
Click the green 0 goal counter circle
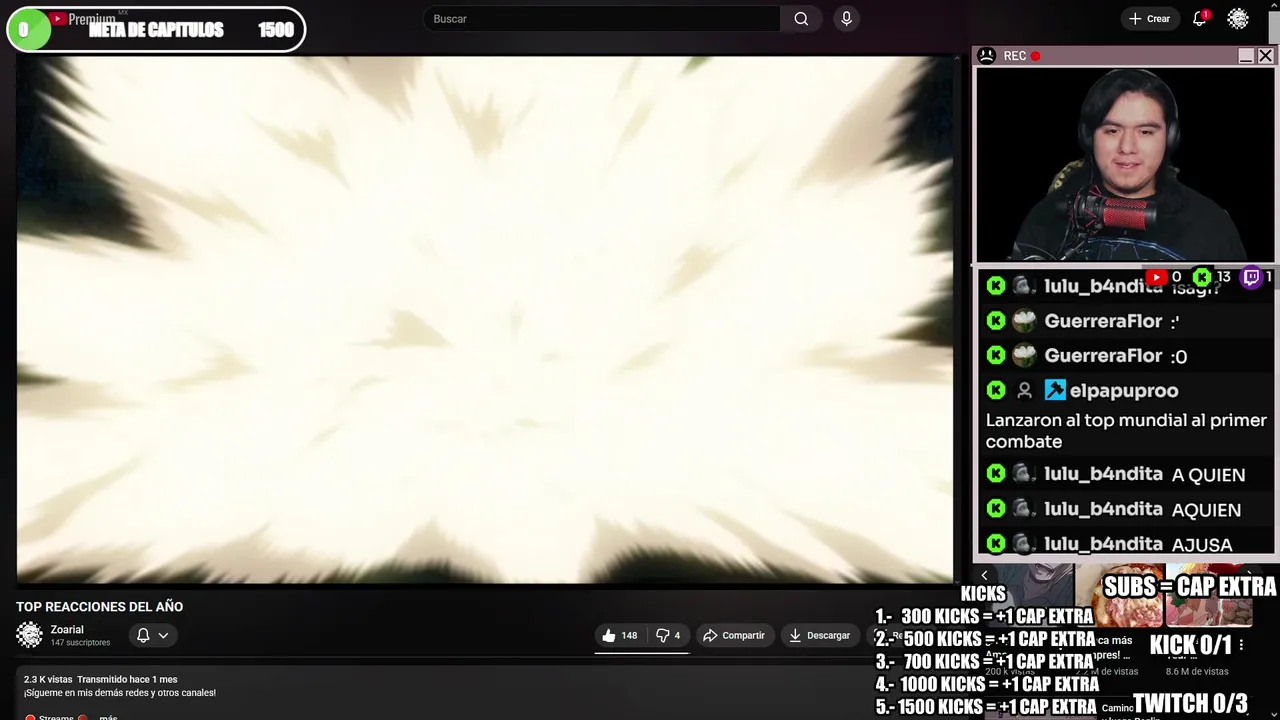[x=28, y=30]
